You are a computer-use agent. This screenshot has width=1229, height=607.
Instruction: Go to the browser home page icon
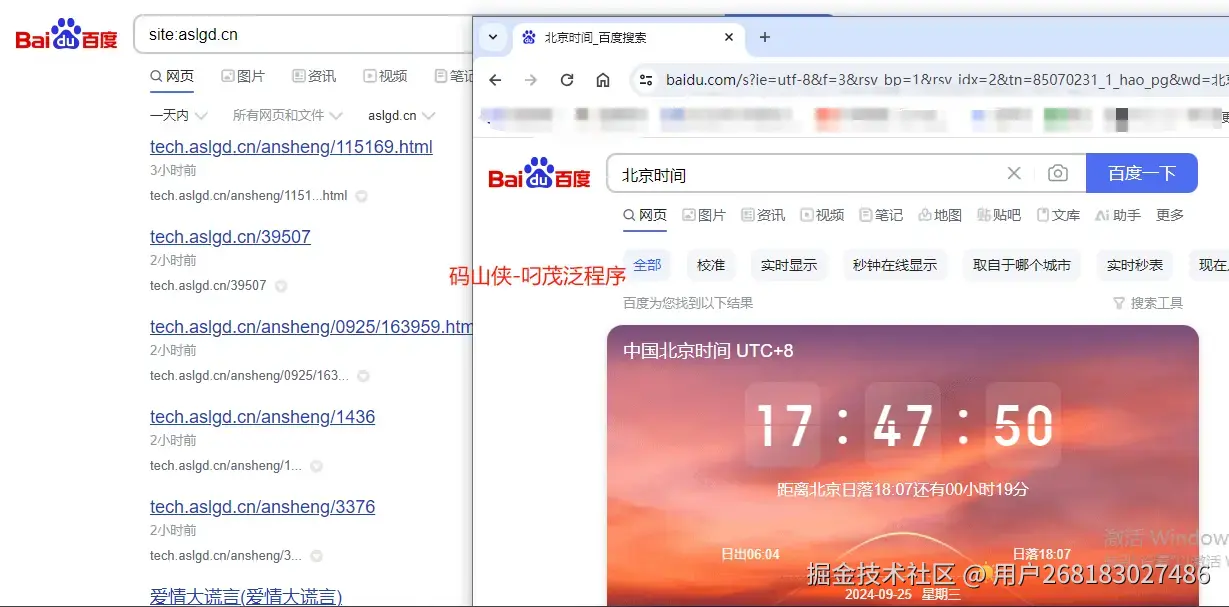603,80
